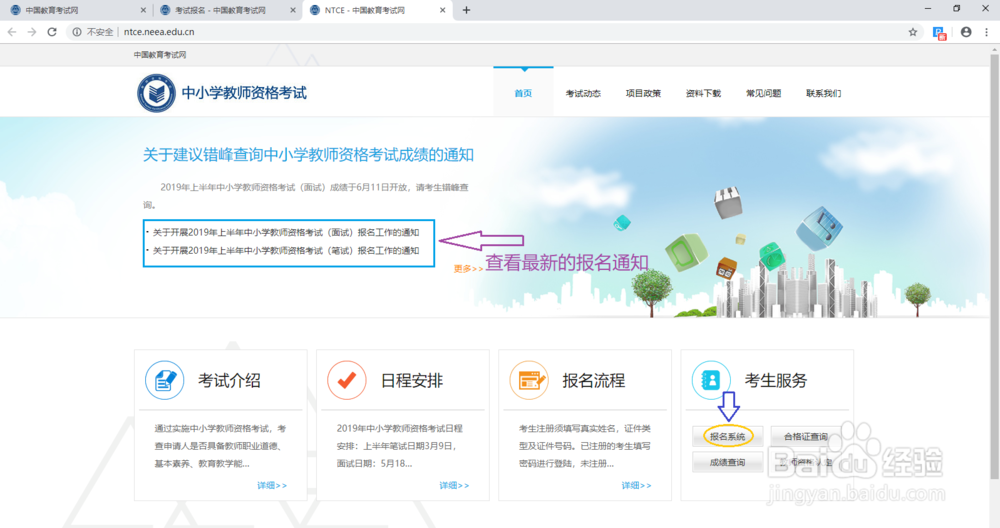
Task: Open 详细>> under 考试介绍
Action: pos(272,486)
